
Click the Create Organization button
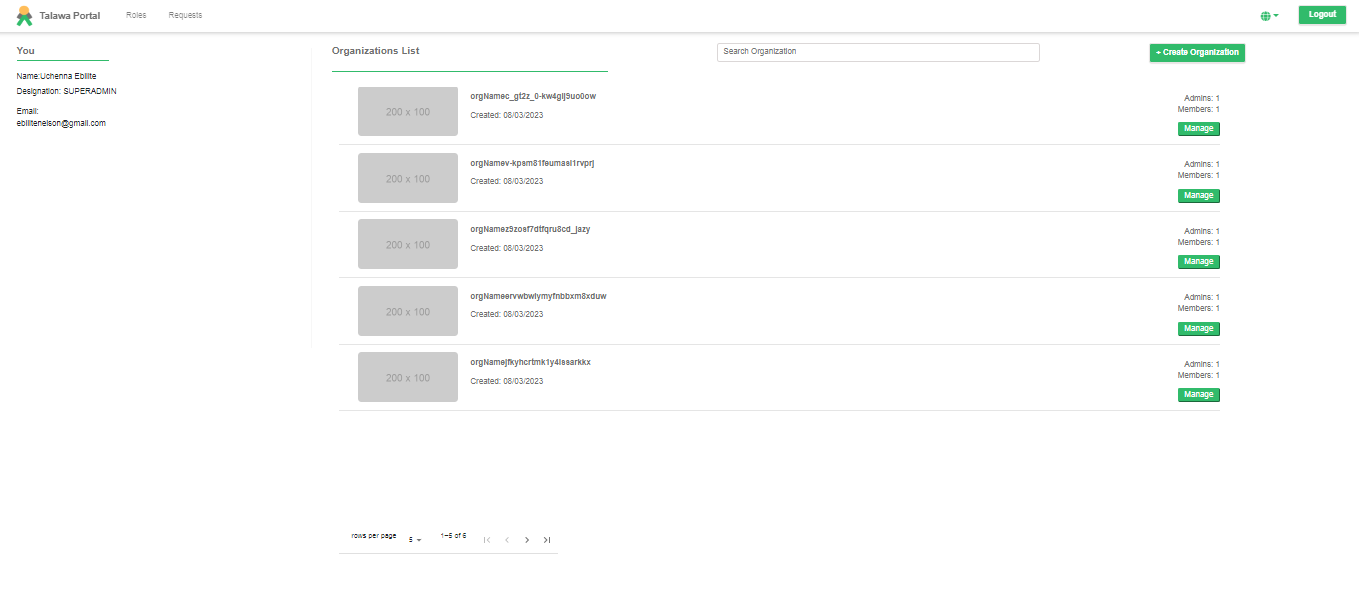(1197, 52)
